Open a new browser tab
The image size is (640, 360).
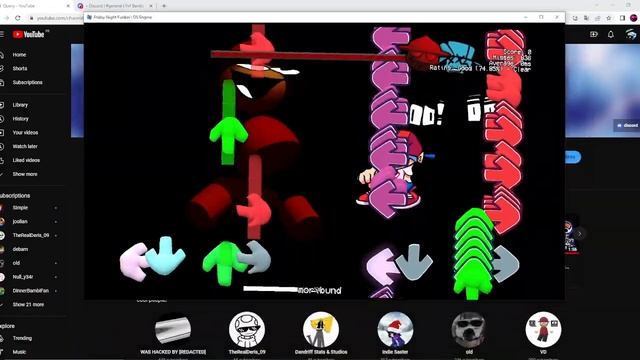[164, 6]
